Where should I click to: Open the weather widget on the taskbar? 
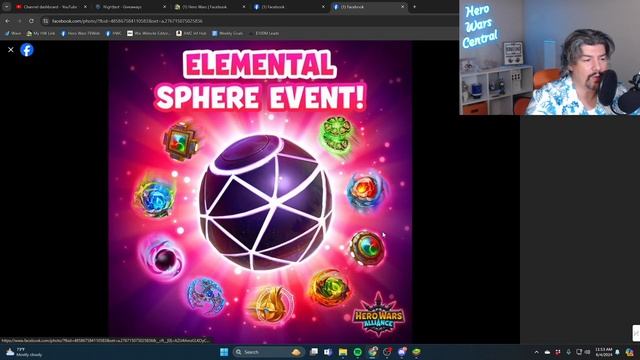coord(24,352)
